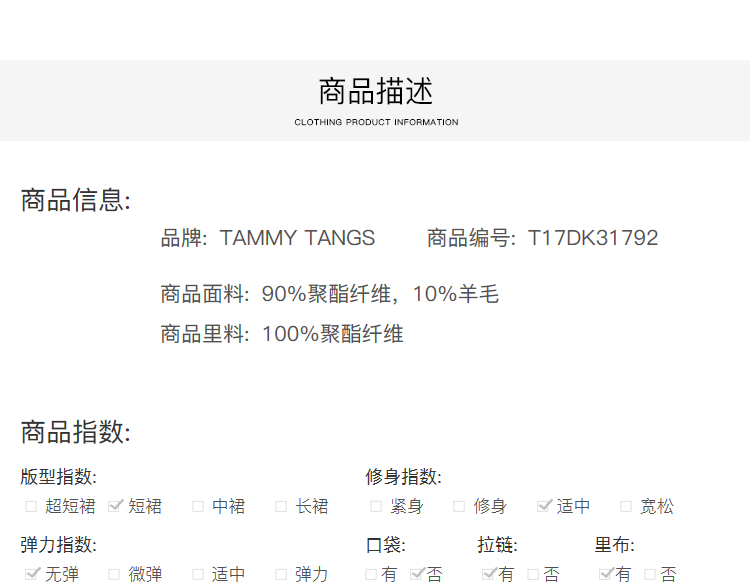Check the 超短裙 checkbox
Screen dimensions: 750x586
point(31,507)
